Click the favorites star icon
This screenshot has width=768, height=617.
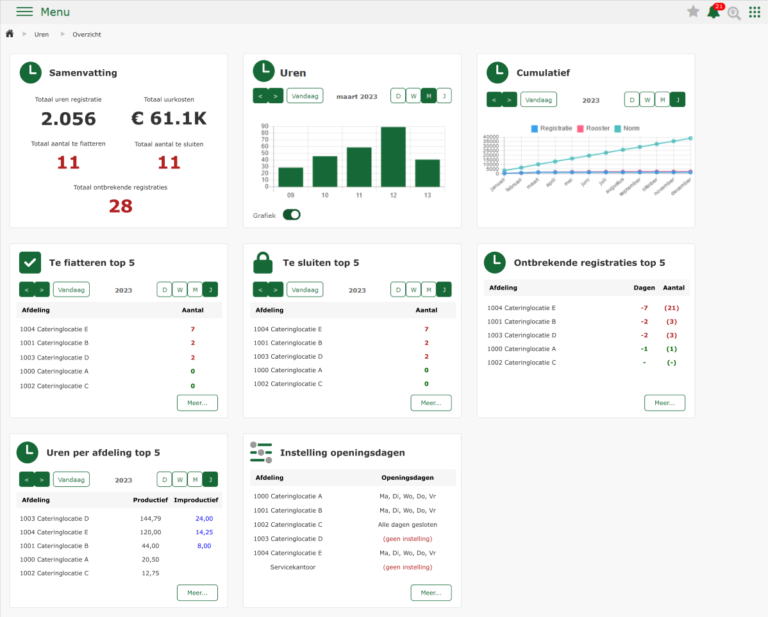(693, 12)
